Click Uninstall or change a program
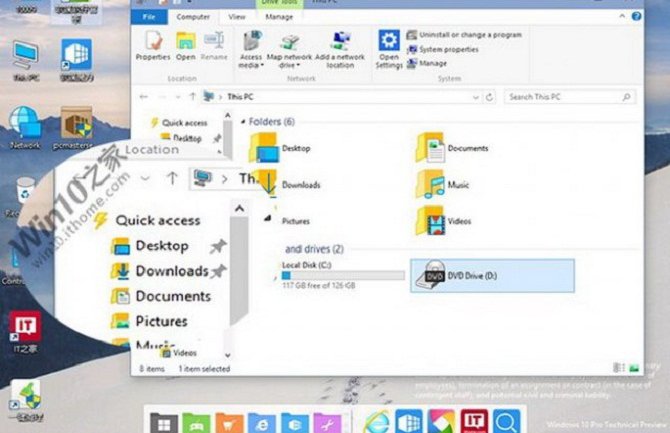 [464, 35]
